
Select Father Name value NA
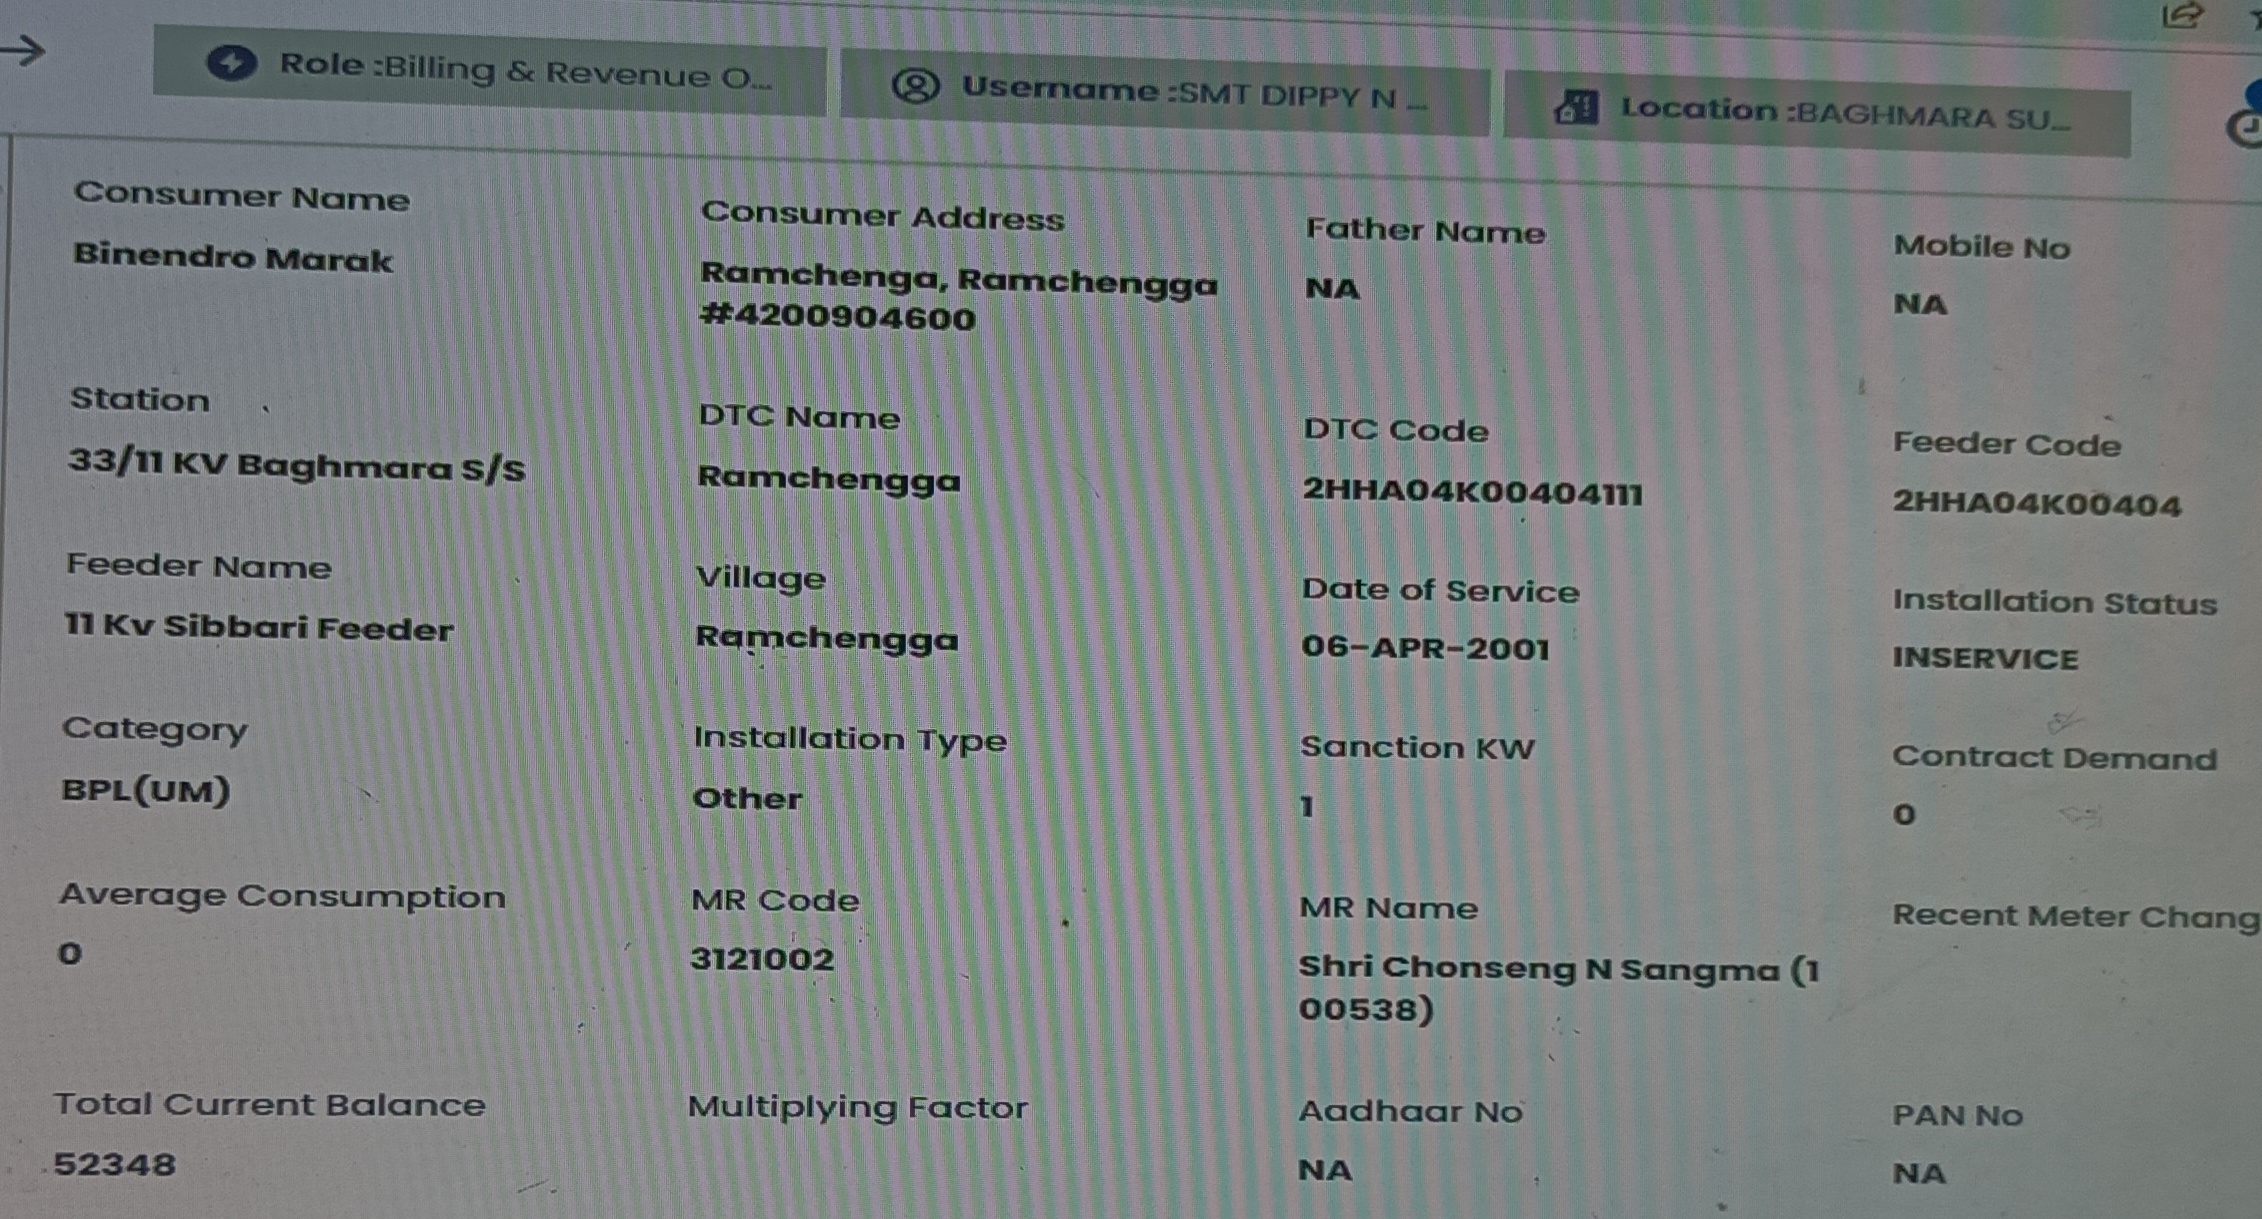pos(1332,289)
